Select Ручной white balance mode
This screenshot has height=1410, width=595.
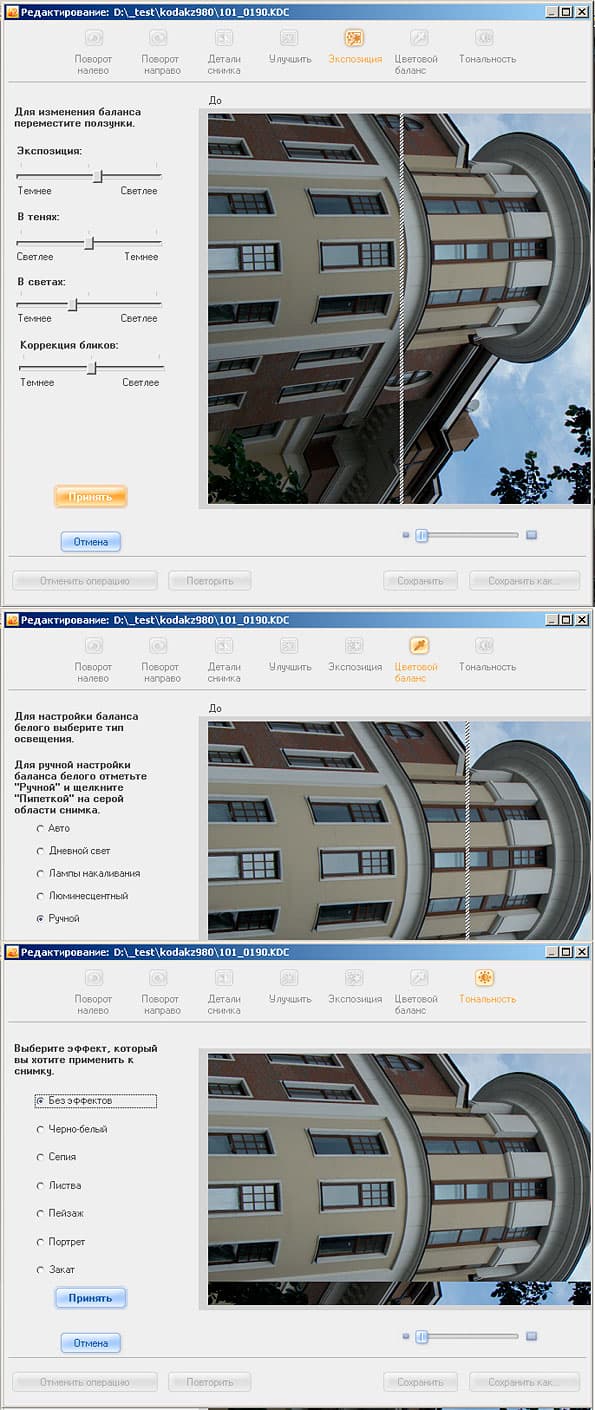pyautogui.click(x=40, y=918)
